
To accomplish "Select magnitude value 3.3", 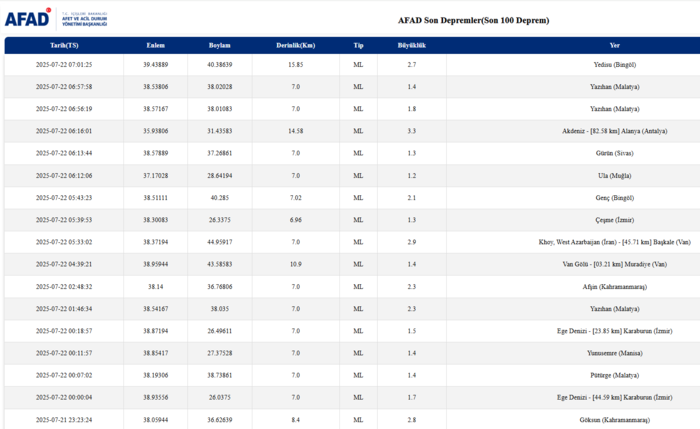I will [x=412, y=131].
